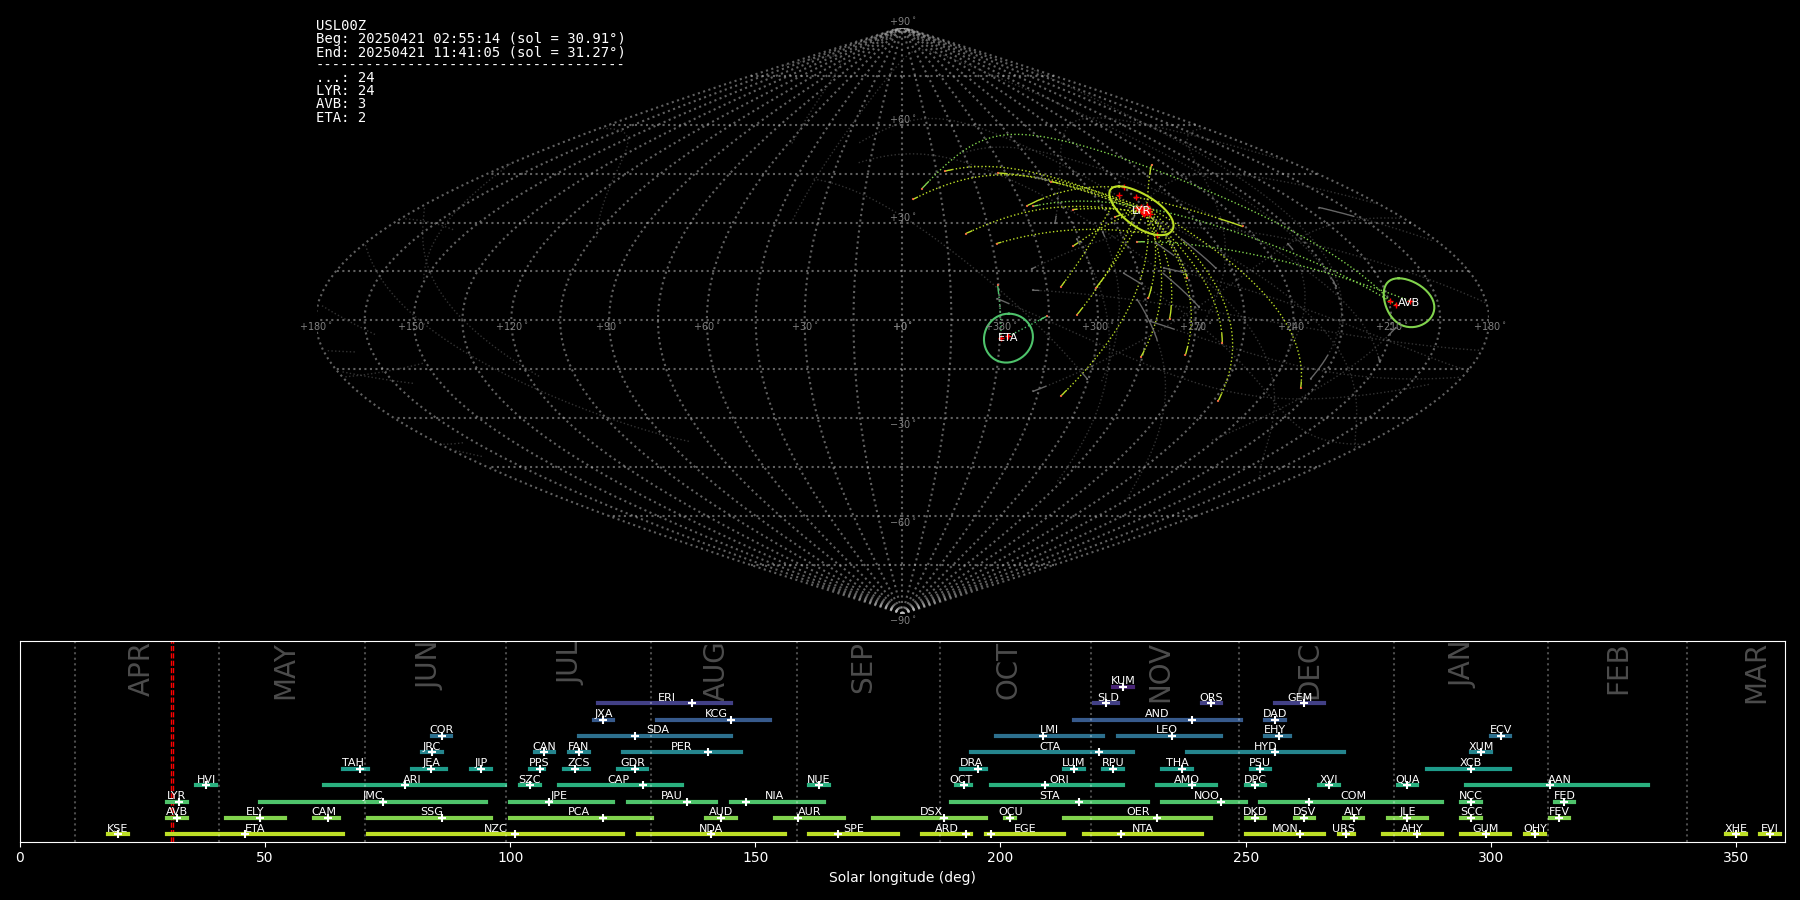Click the ETA shower label in bottom timeline
Image resolution: width=1800 pixels, height=900 pixels.
[x=255, y=829]
